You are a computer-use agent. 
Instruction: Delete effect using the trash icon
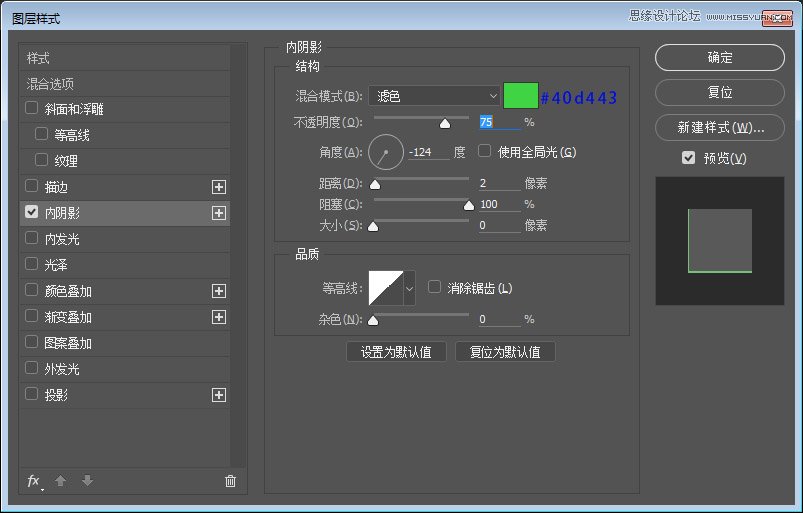click(230, 481)
